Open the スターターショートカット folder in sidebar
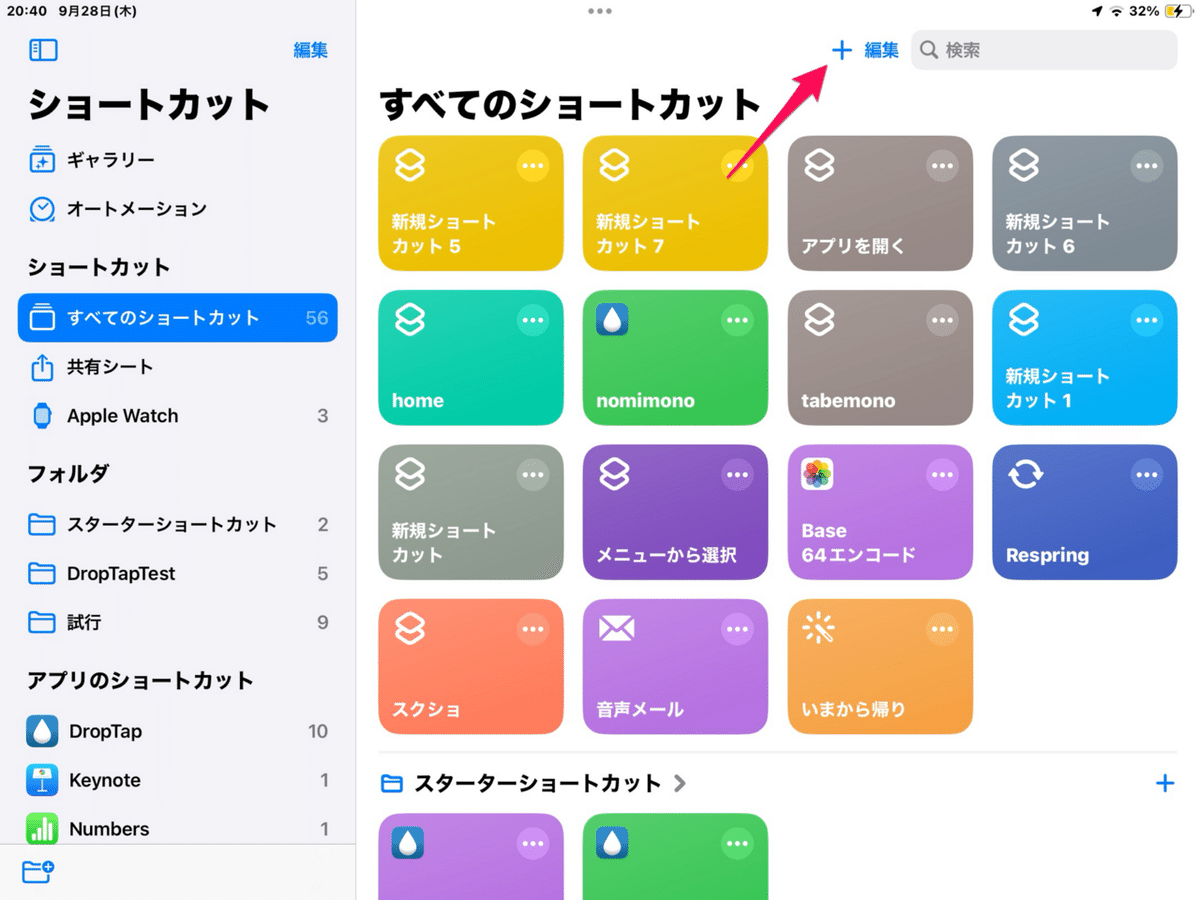 178,524
